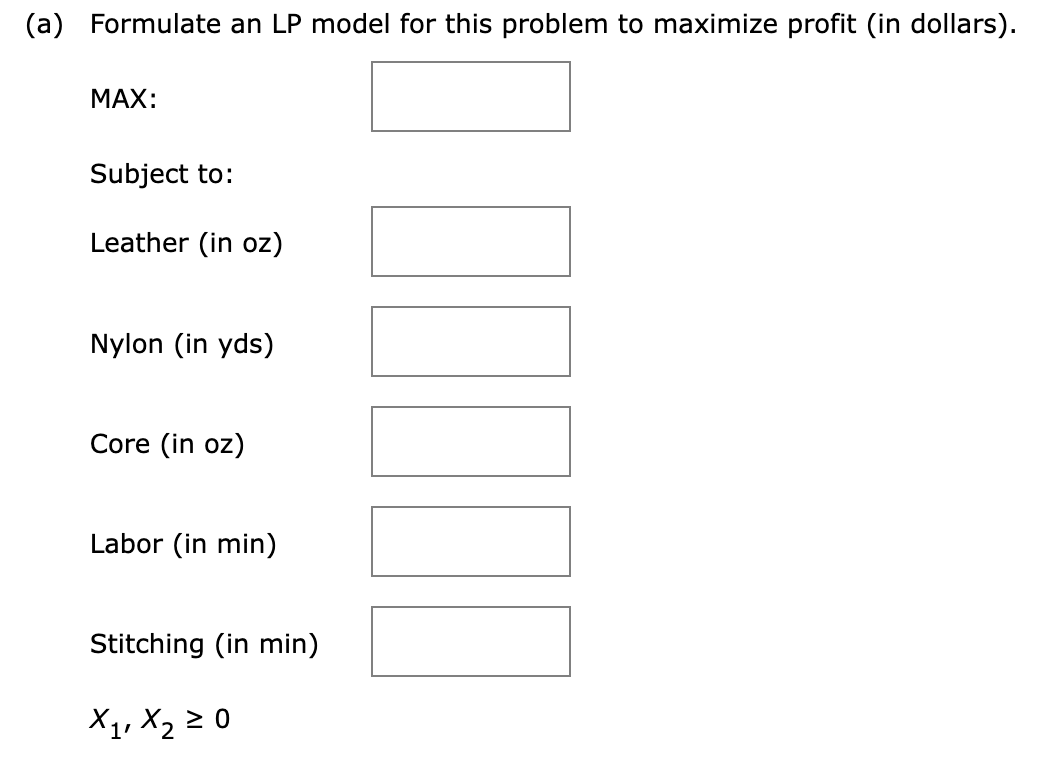The height and width of the screenshot is (760, 1040).
Task: Click the Nylon (in yds) constraint box
Action: point(470,341)
